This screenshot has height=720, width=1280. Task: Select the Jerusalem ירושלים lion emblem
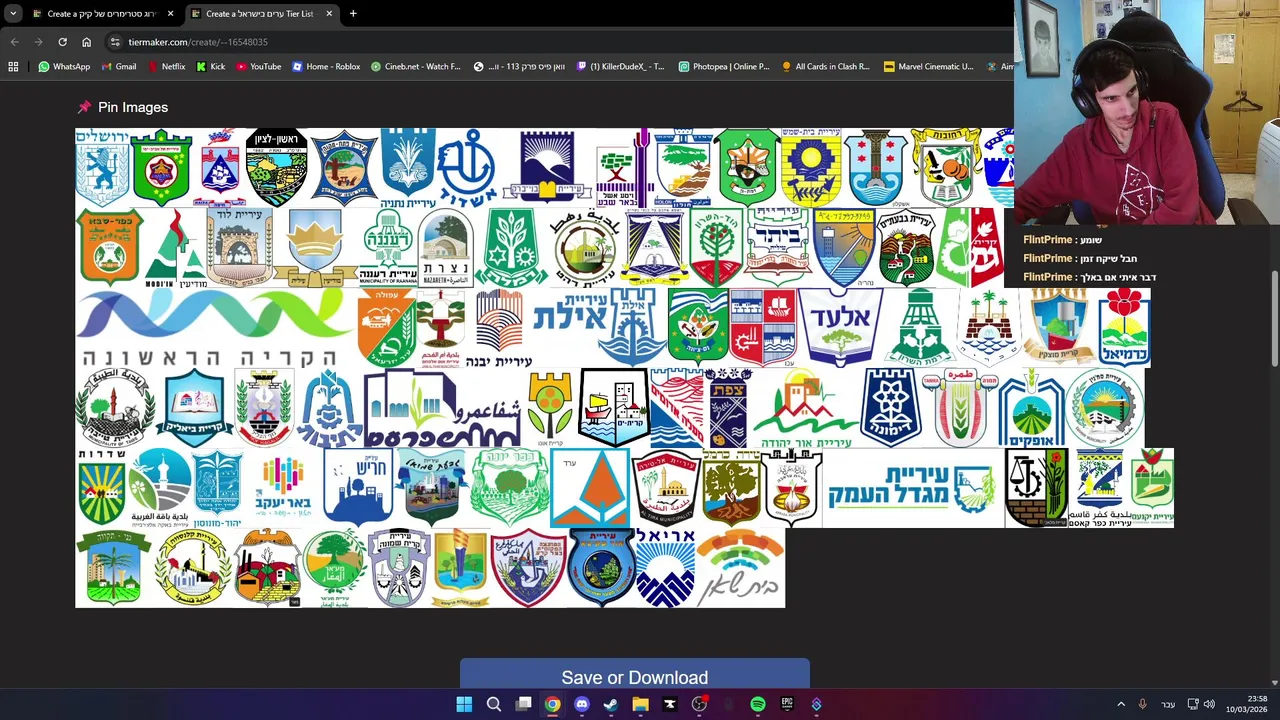[103, 168]
